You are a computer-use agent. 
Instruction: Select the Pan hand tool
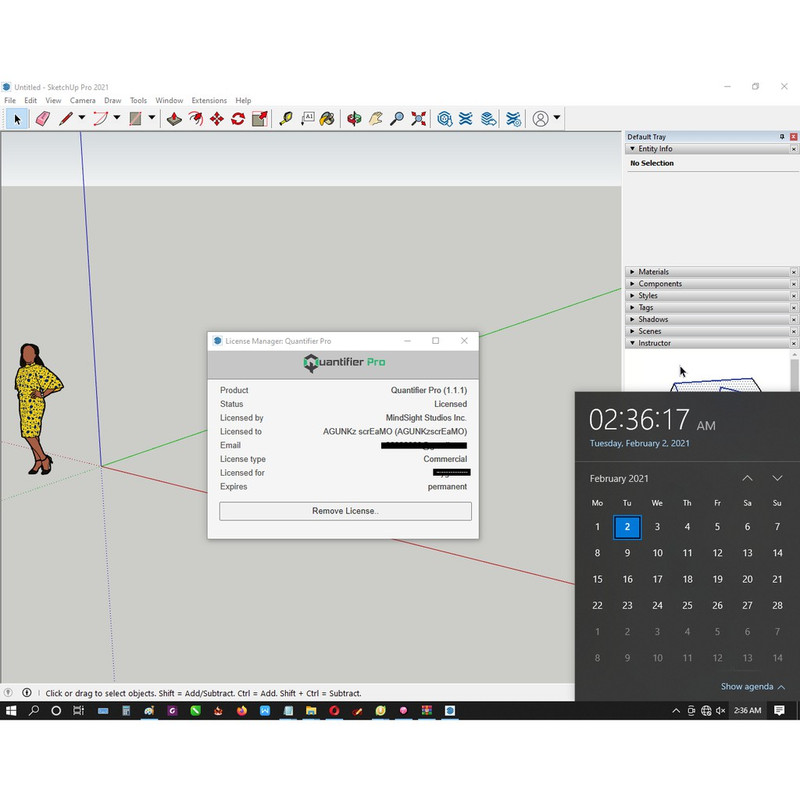tap(376, 119)
